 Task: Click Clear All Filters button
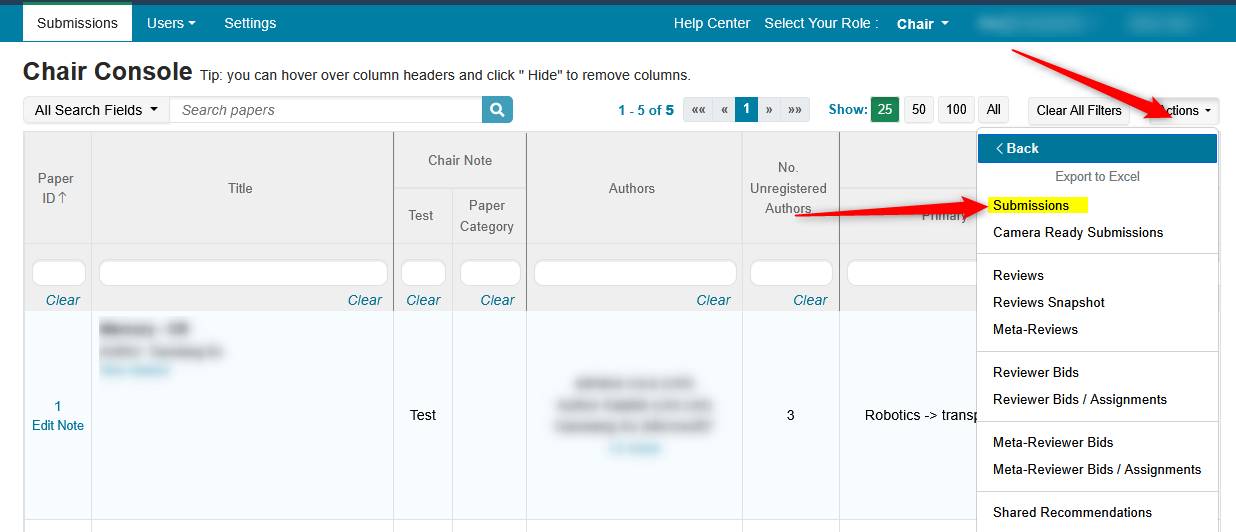[1078, 111]
